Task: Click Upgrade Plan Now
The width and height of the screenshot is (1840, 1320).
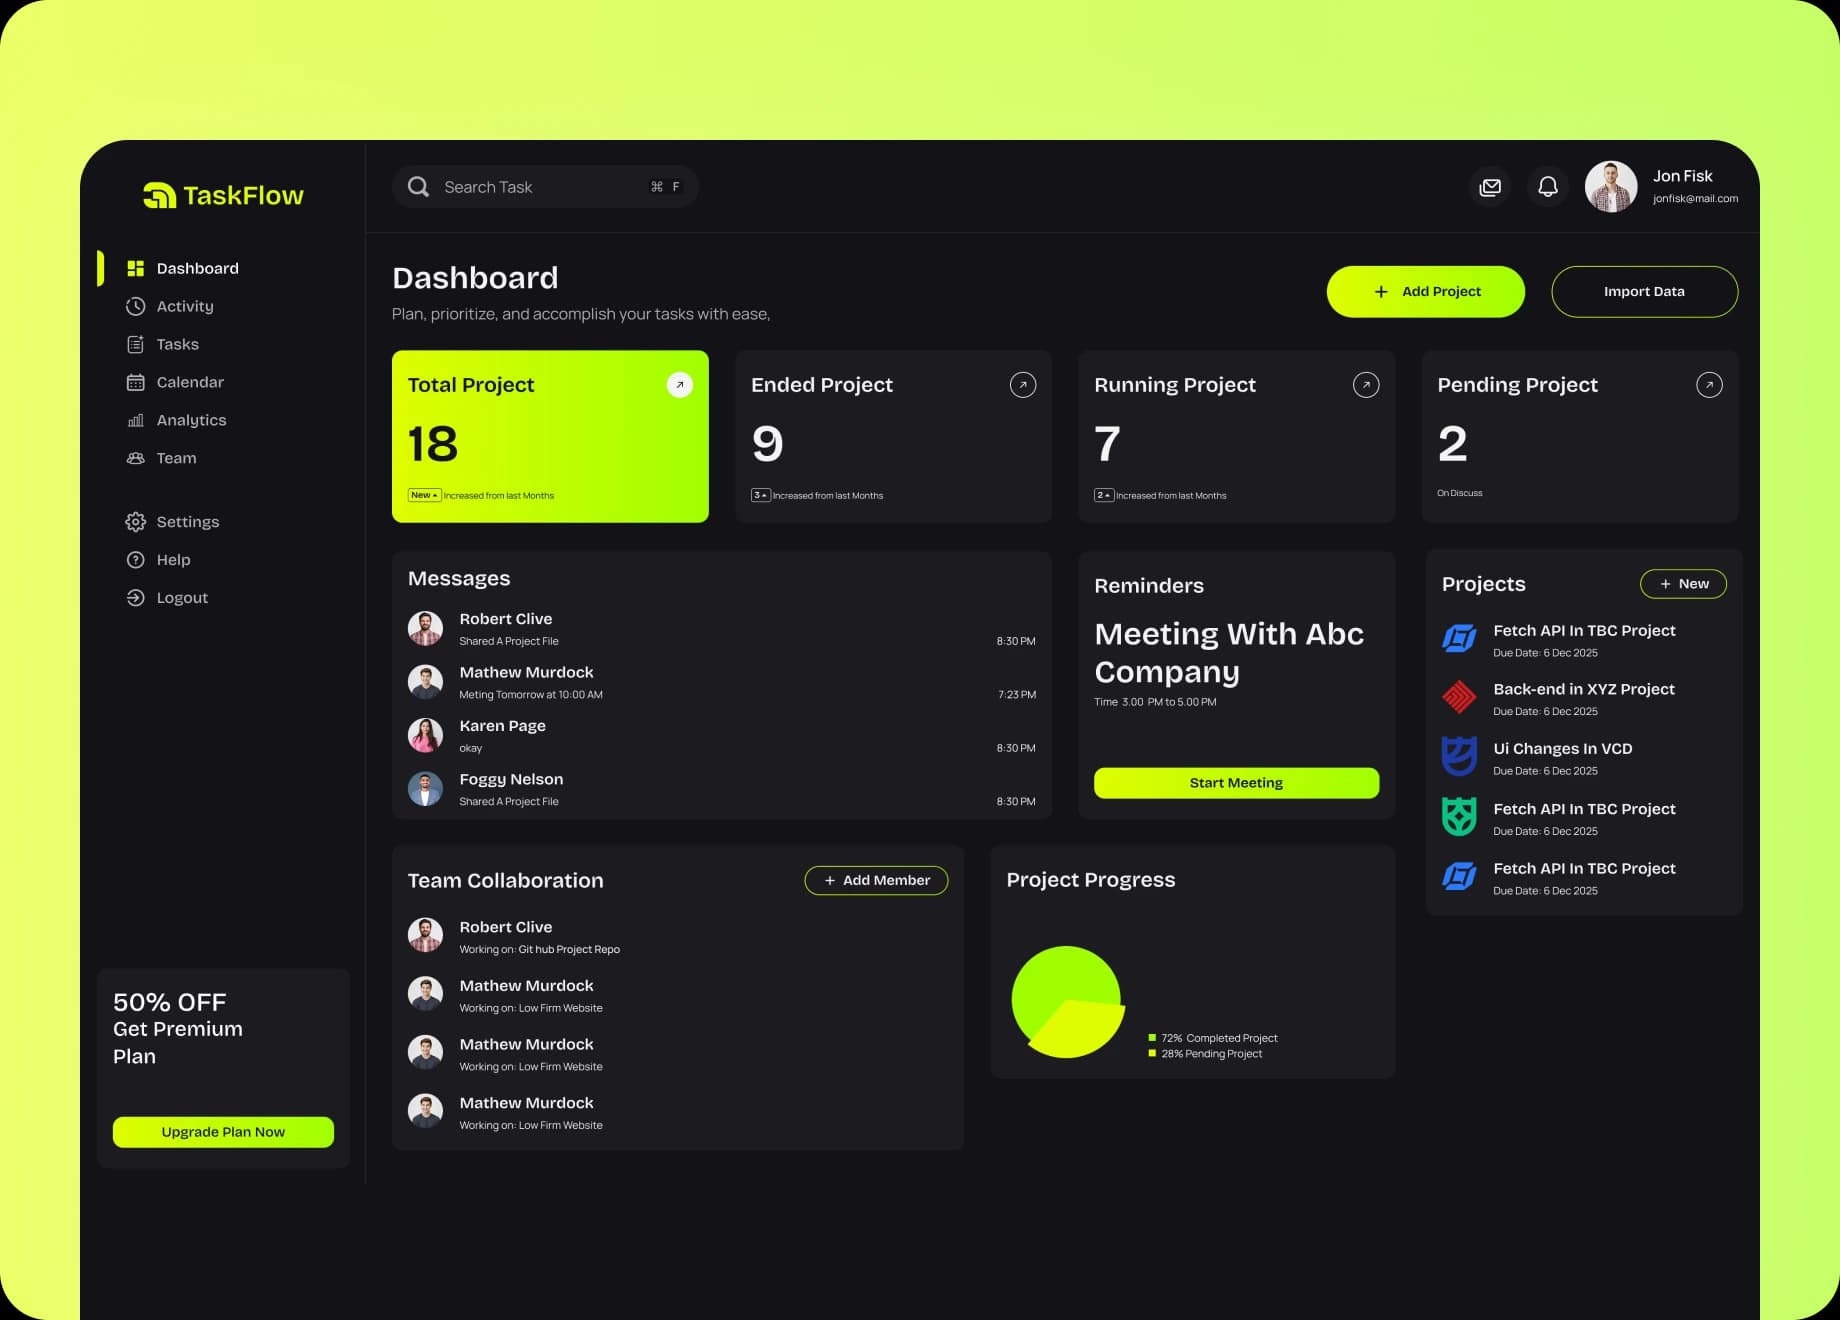Action: (222, 1131)
